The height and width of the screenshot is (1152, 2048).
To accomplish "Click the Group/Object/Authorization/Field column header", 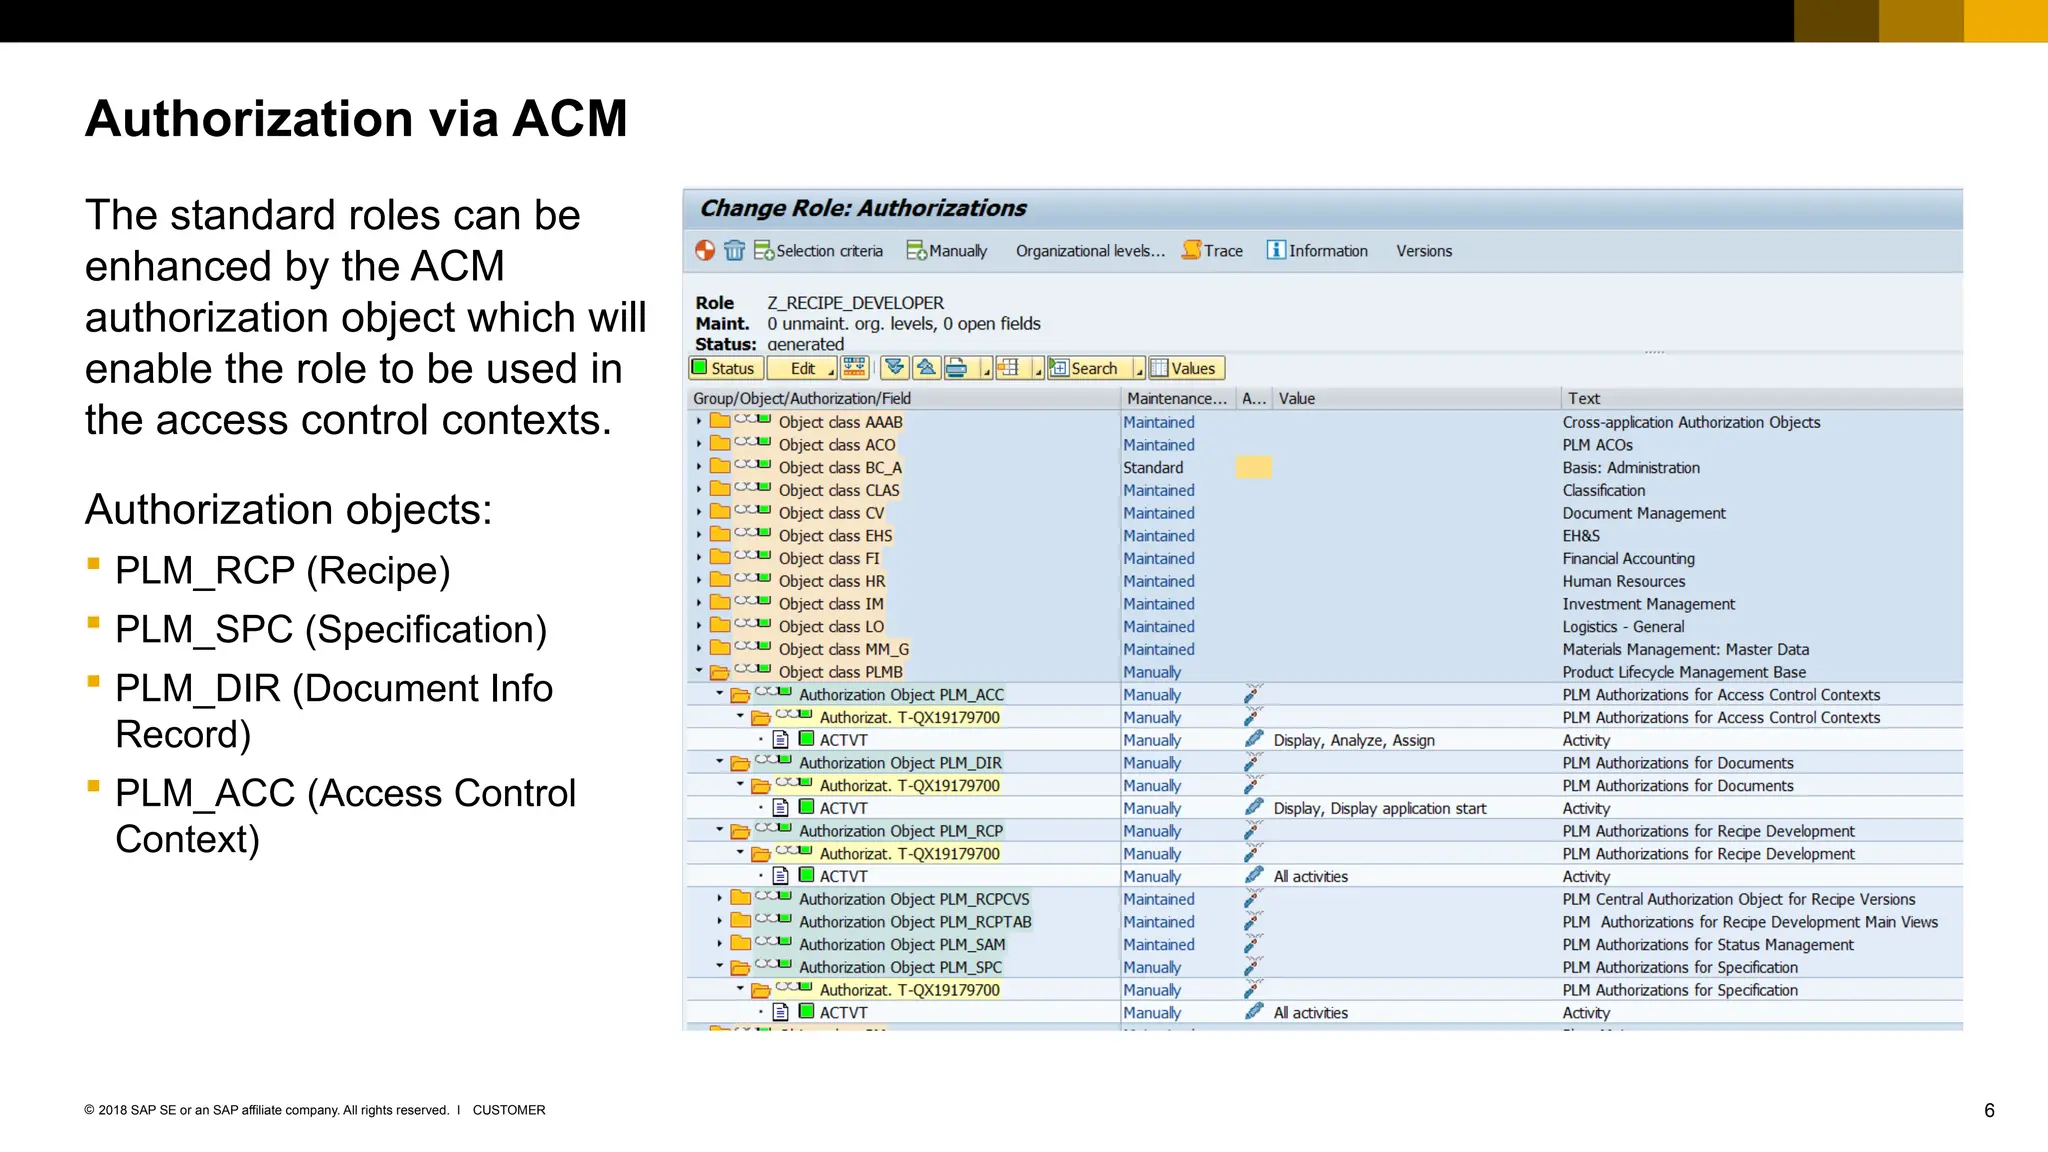I will [903, 398].
